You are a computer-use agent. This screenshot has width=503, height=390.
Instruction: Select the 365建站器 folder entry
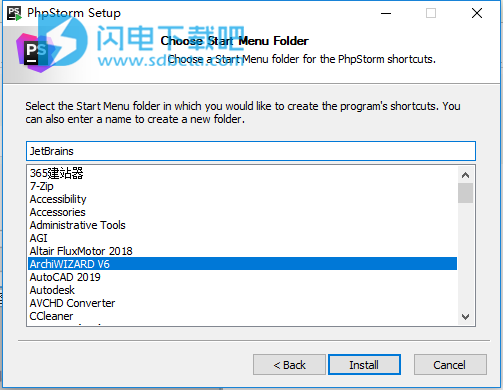pyautogui.click(x=242, y=173)
